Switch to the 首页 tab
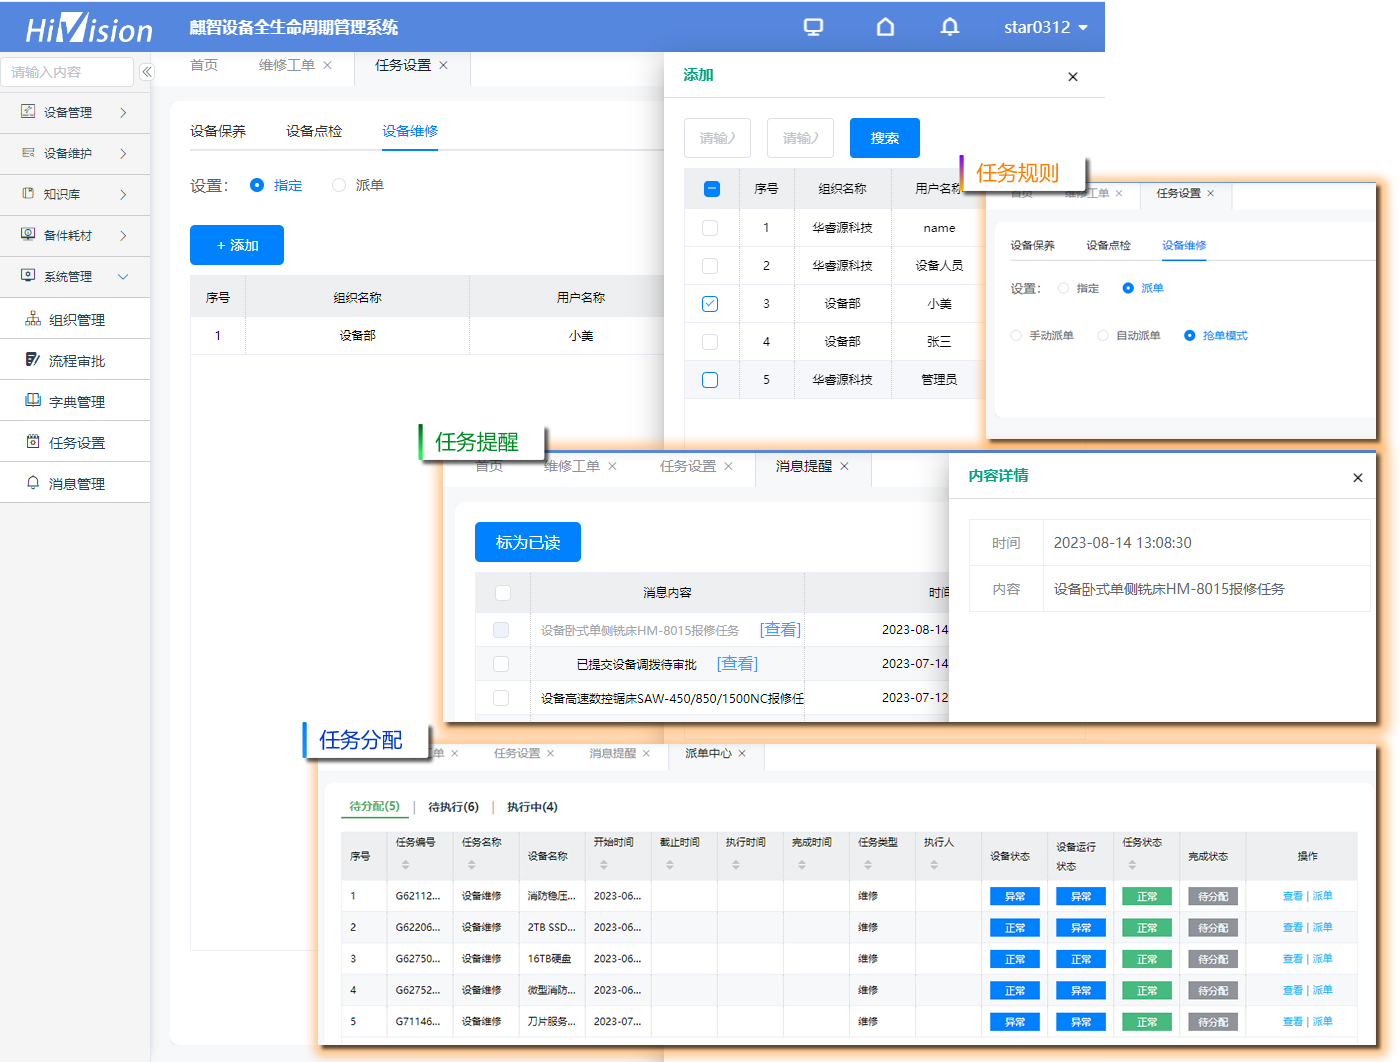 (204, 65)
